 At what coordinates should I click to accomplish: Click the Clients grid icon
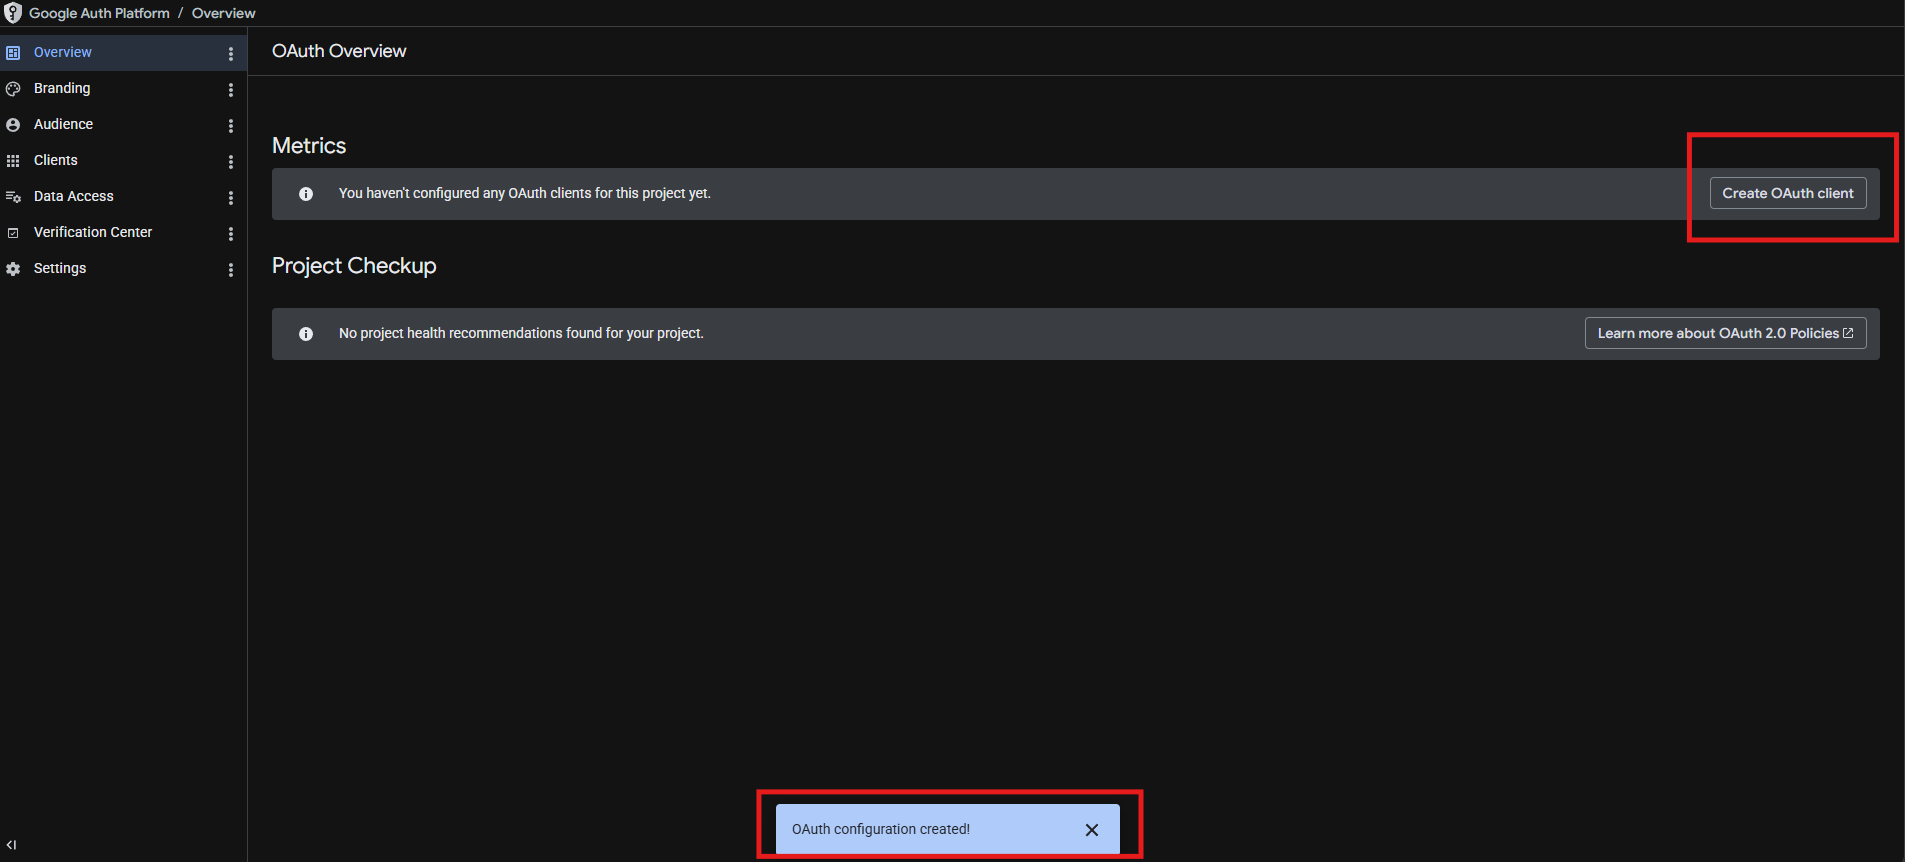click(13, 160)
